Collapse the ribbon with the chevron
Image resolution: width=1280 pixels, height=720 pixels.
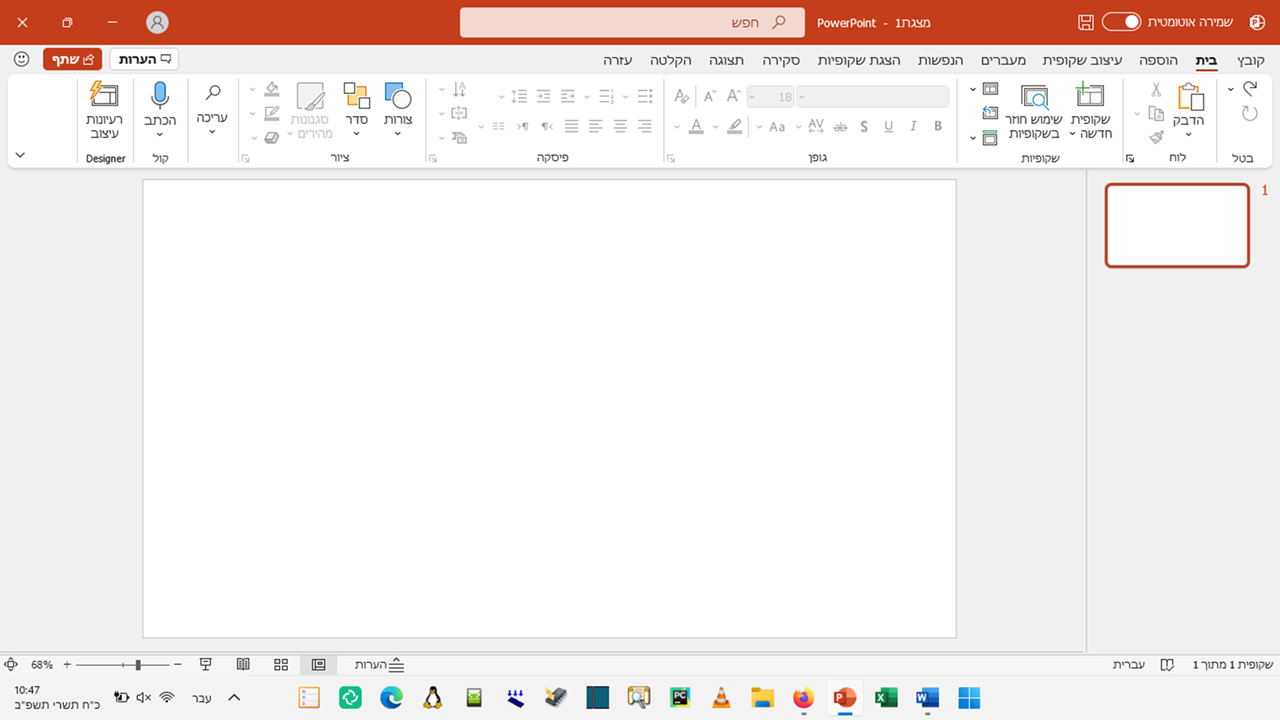[x=20, y=155]
